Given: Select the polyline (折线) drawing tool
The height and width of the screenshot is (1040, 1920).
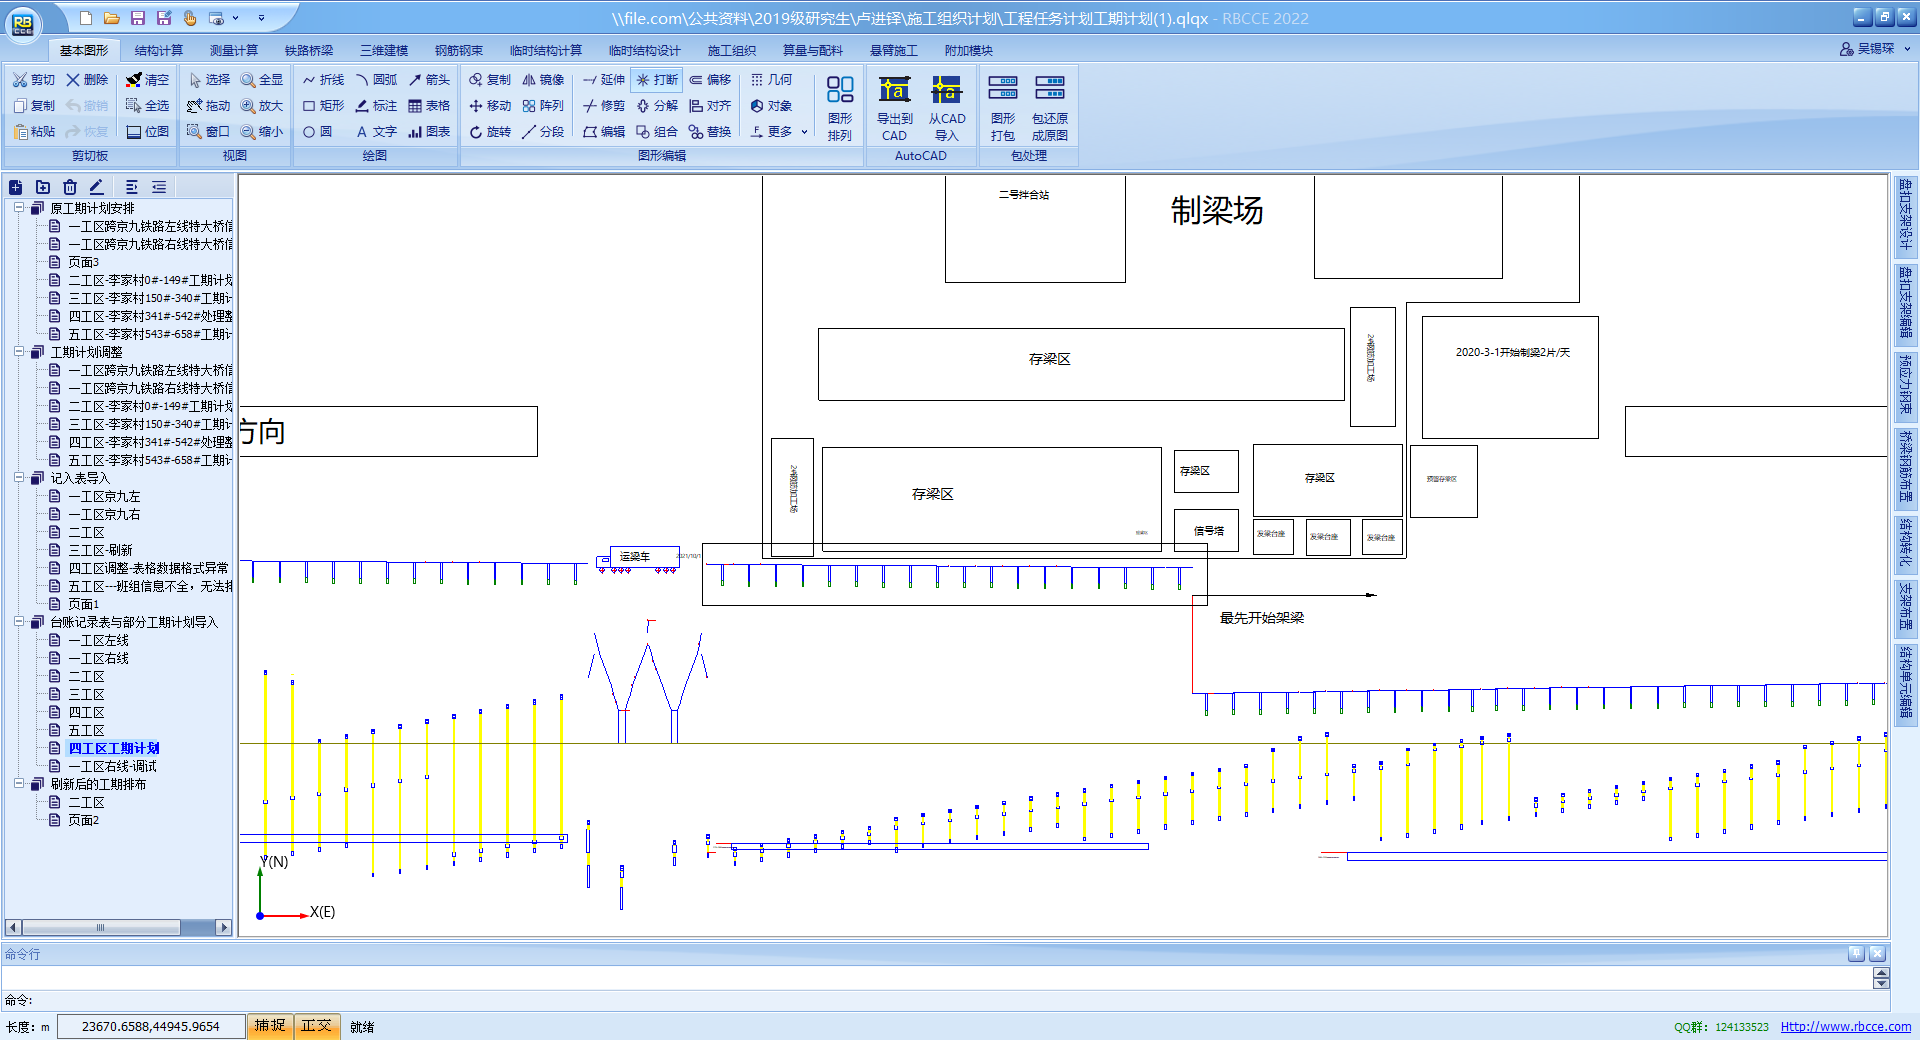Looking at the screenshot, I should (x=323, y=80).
